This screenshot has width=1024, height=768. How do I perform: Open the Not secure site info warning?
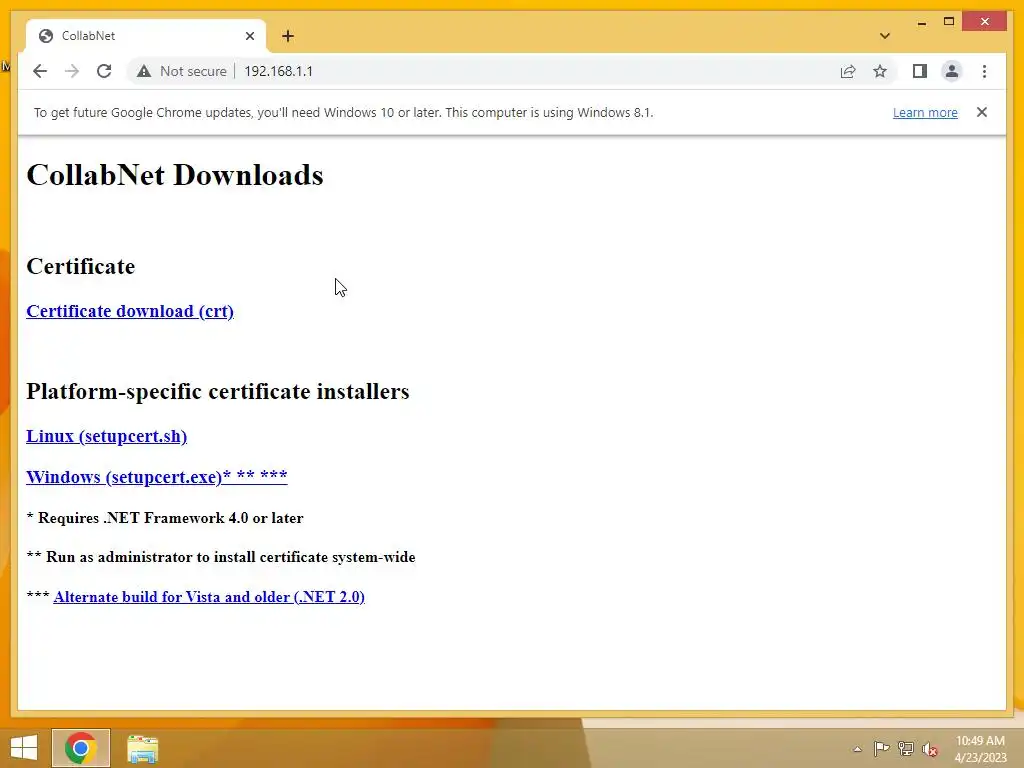click(x=182, y=71)
